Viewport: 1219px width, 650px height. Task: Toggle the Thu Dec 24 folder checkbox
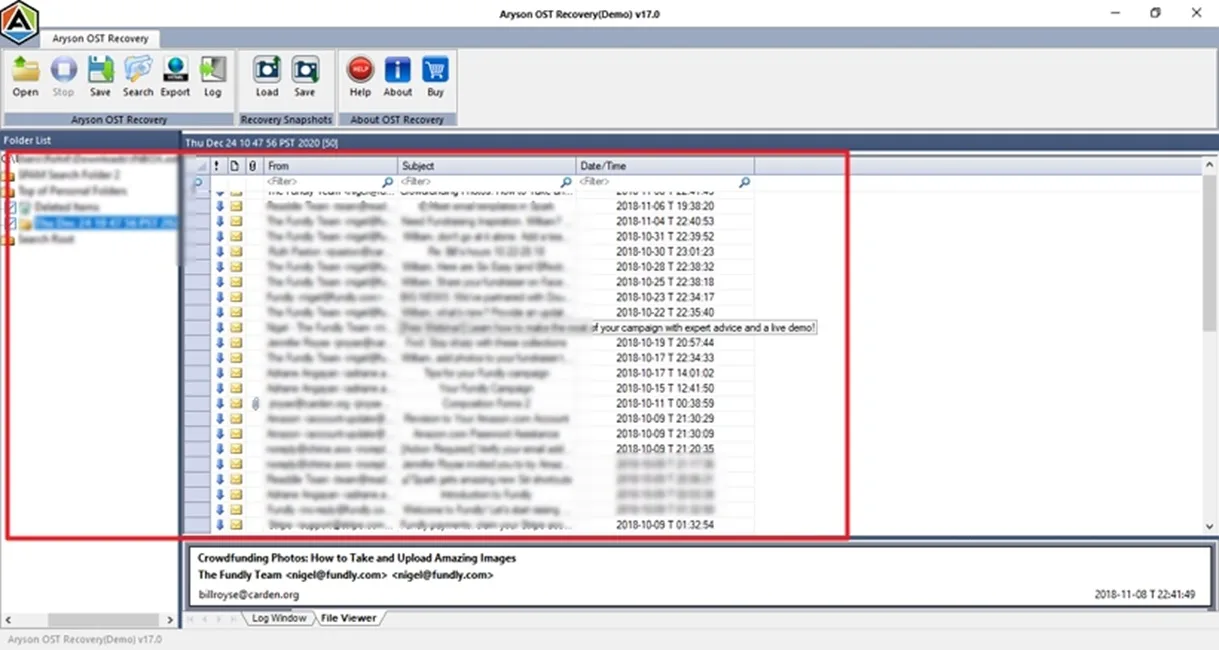[x=12, y=223]
